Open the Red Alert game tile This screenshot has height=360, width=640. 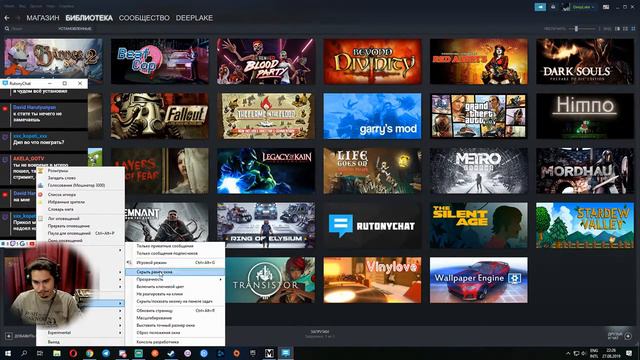[478, 61]
